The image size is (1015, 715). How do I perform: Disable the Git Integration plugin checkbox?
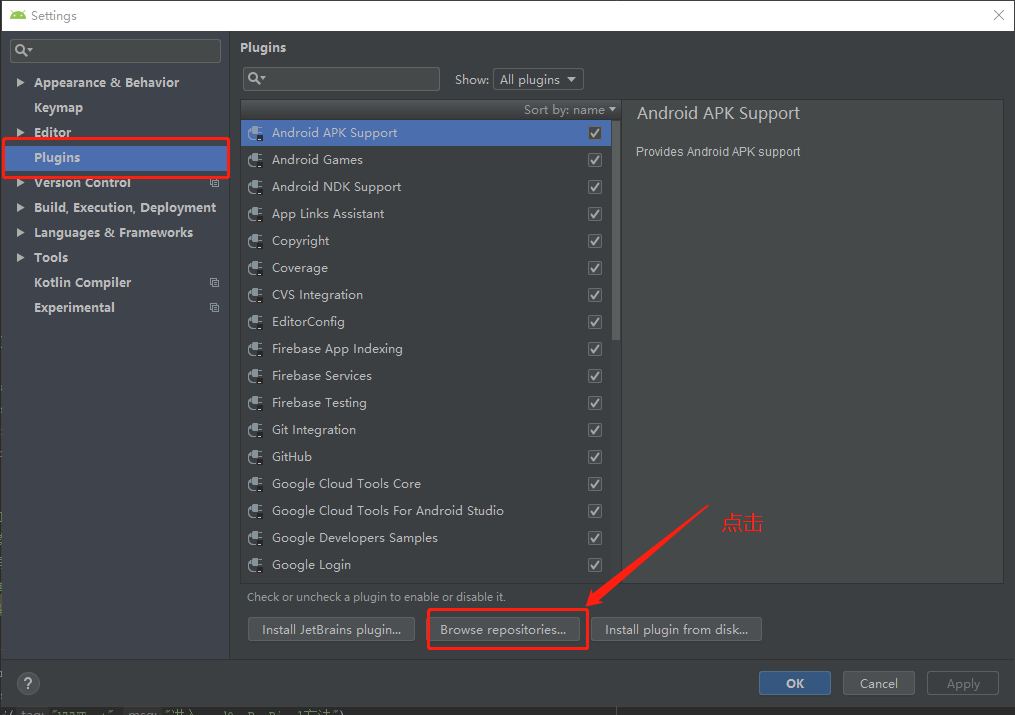[595, 430]
